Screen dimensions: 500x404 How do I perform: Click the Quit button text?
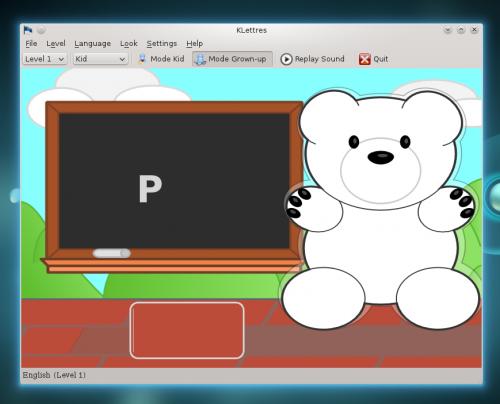tap(381, 59)
